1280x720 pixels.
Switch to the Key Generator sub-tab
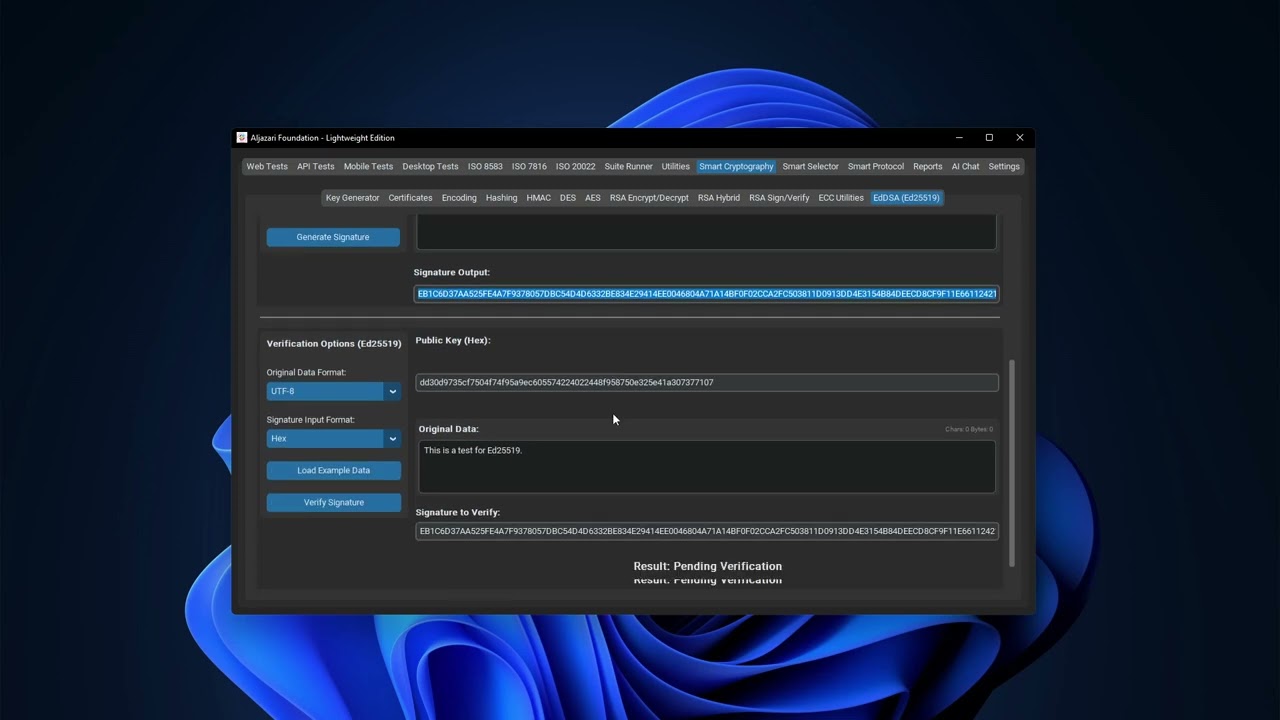pos(352,198)
